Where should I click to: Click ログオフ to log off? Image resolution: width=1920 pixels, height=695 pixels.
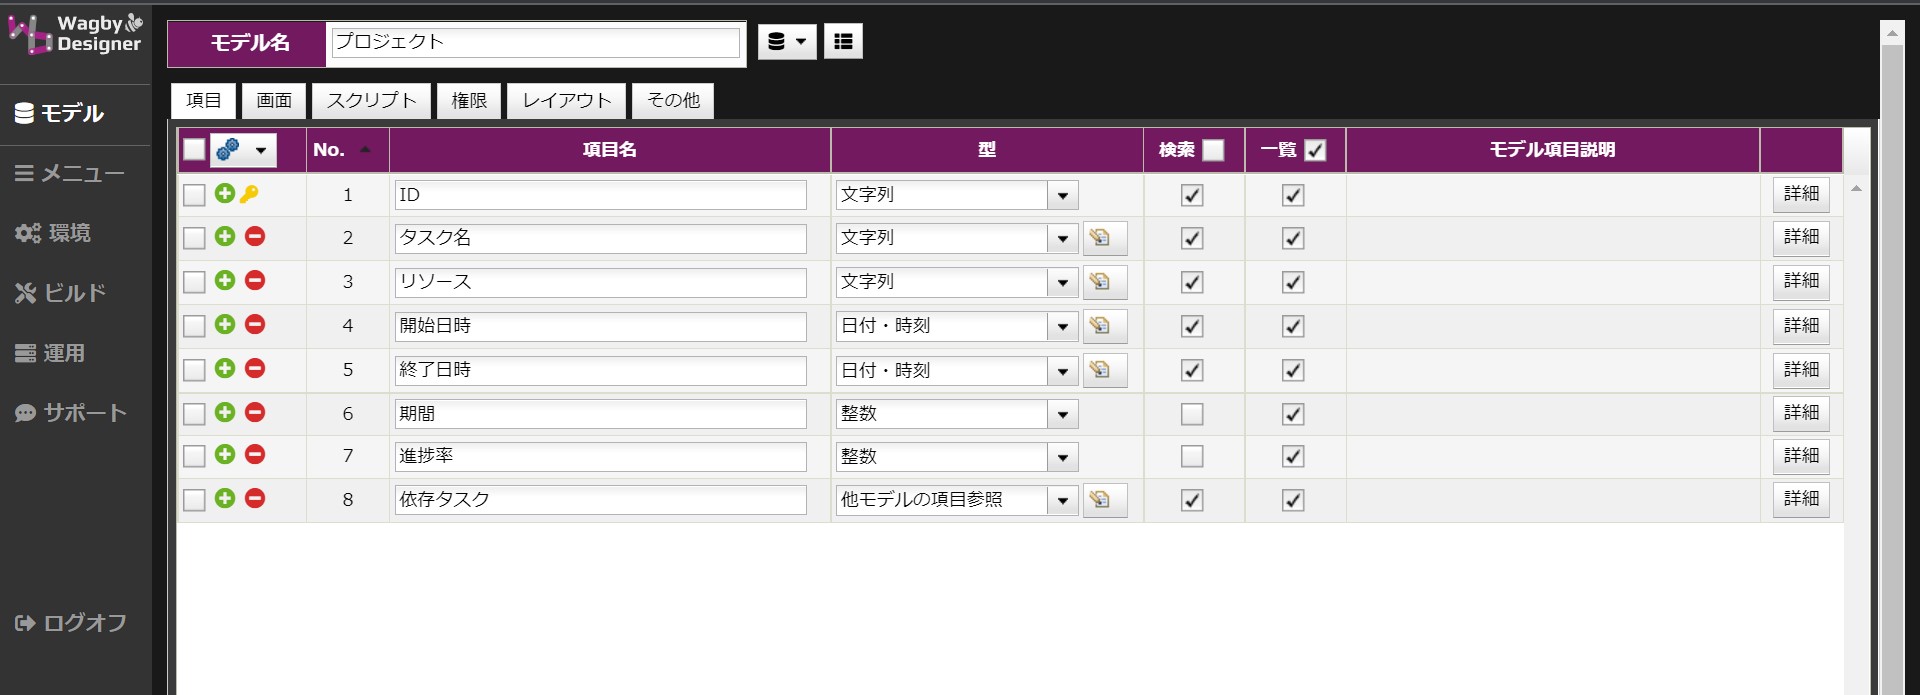tap(70, 623)
